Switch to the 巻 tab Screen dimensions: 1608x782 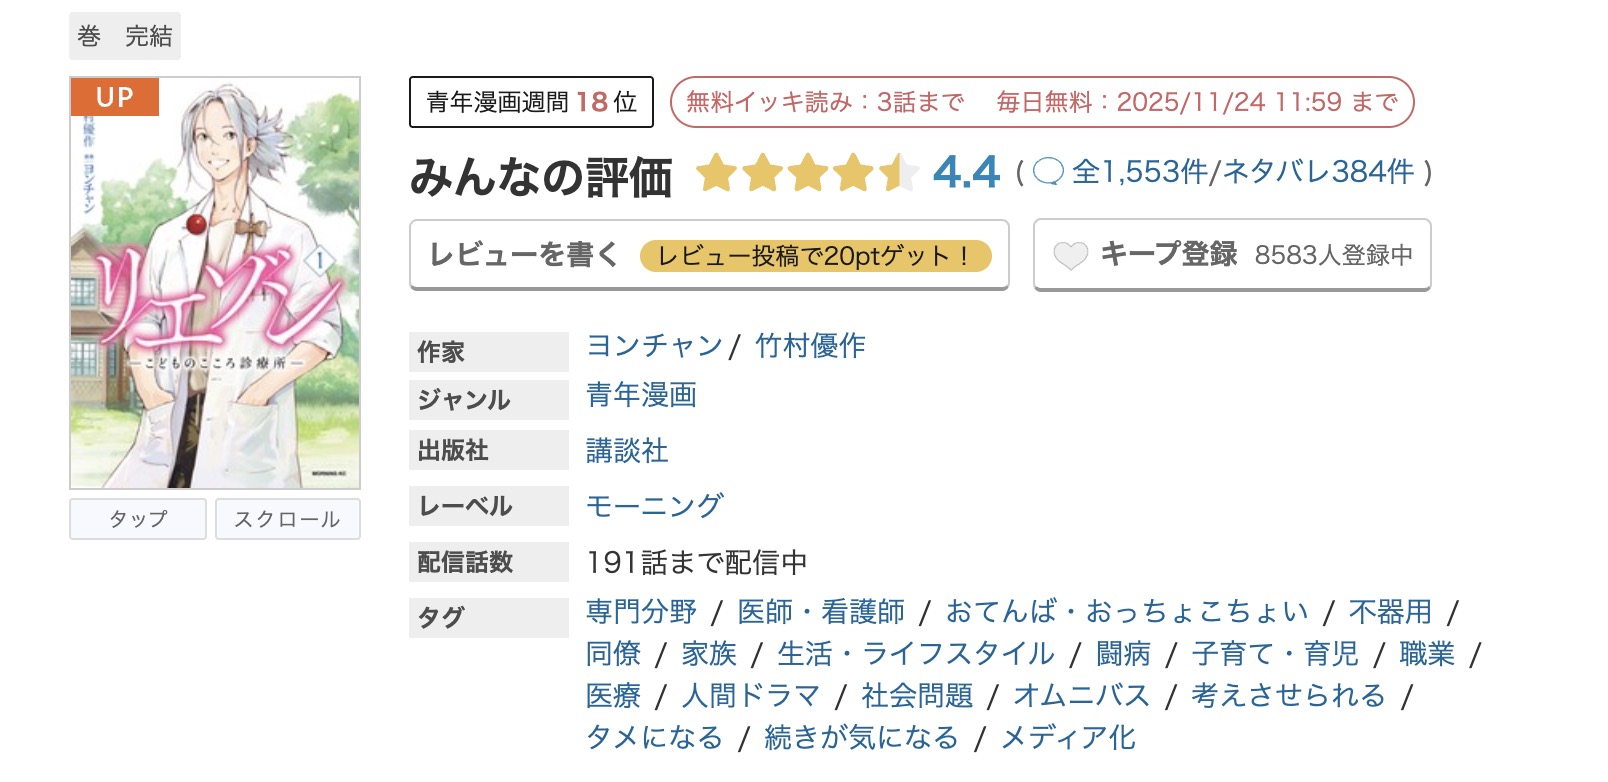(x=88, y=35)
